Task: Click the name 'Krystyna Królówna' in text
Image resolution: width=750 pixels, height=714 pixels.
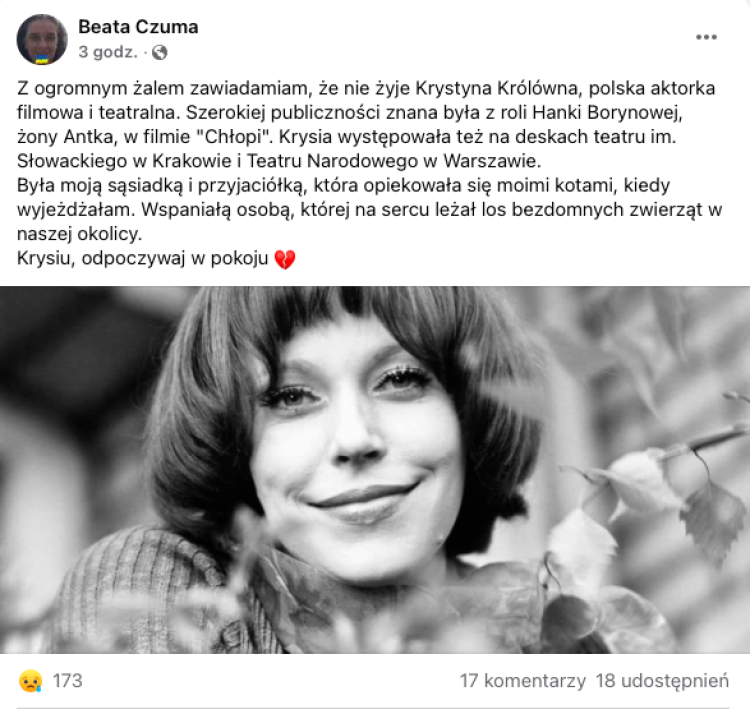Action: (497, 88)
